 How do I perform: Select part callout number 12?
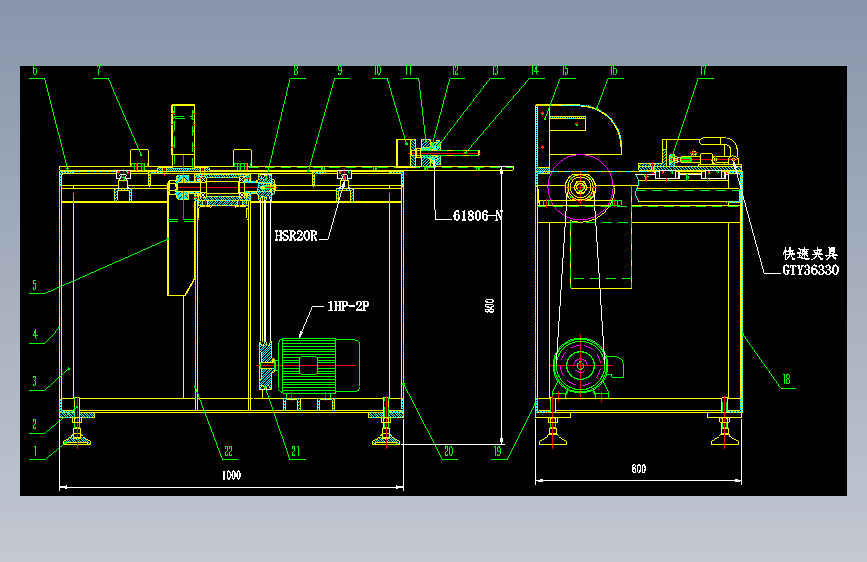coord(455,70)
